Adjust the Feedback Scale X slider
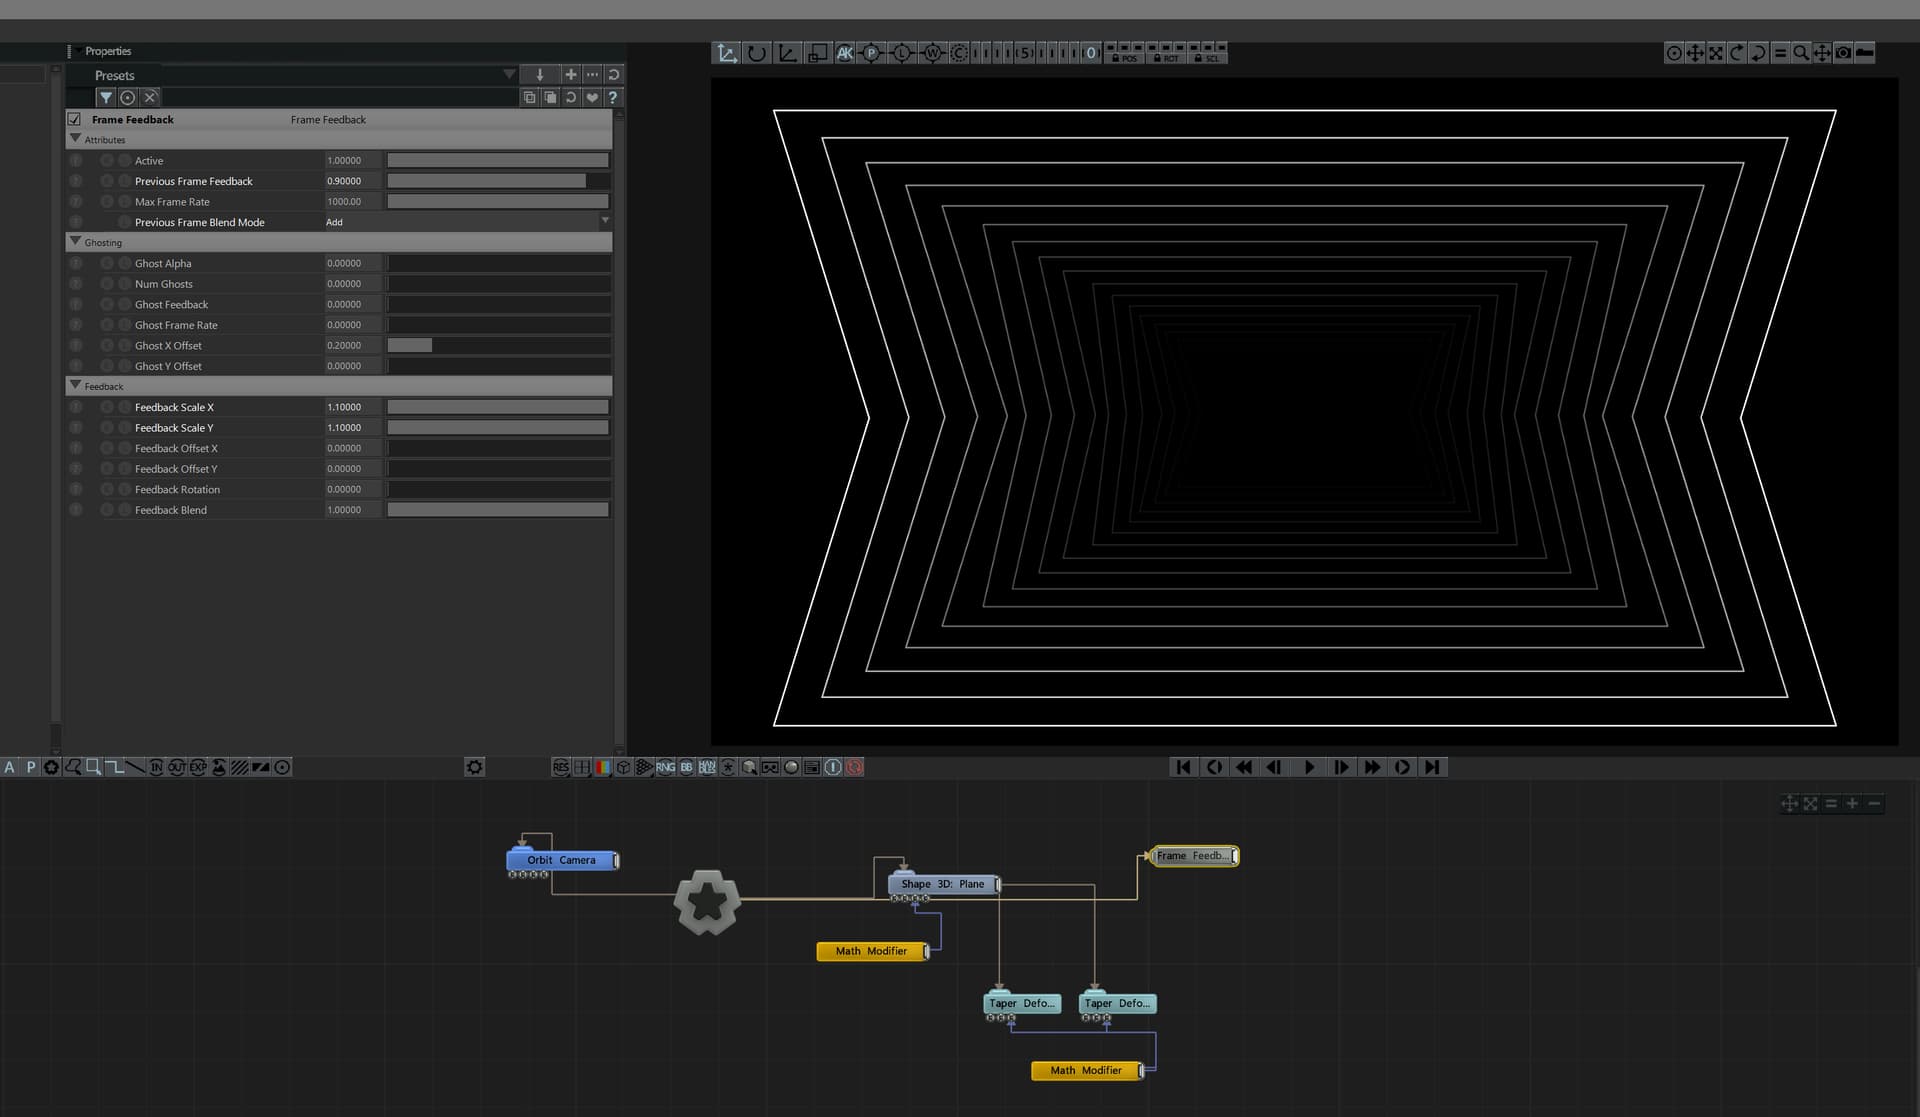Image resolution: width=1920 pixels, height=1117 pixels. (498, 407)
